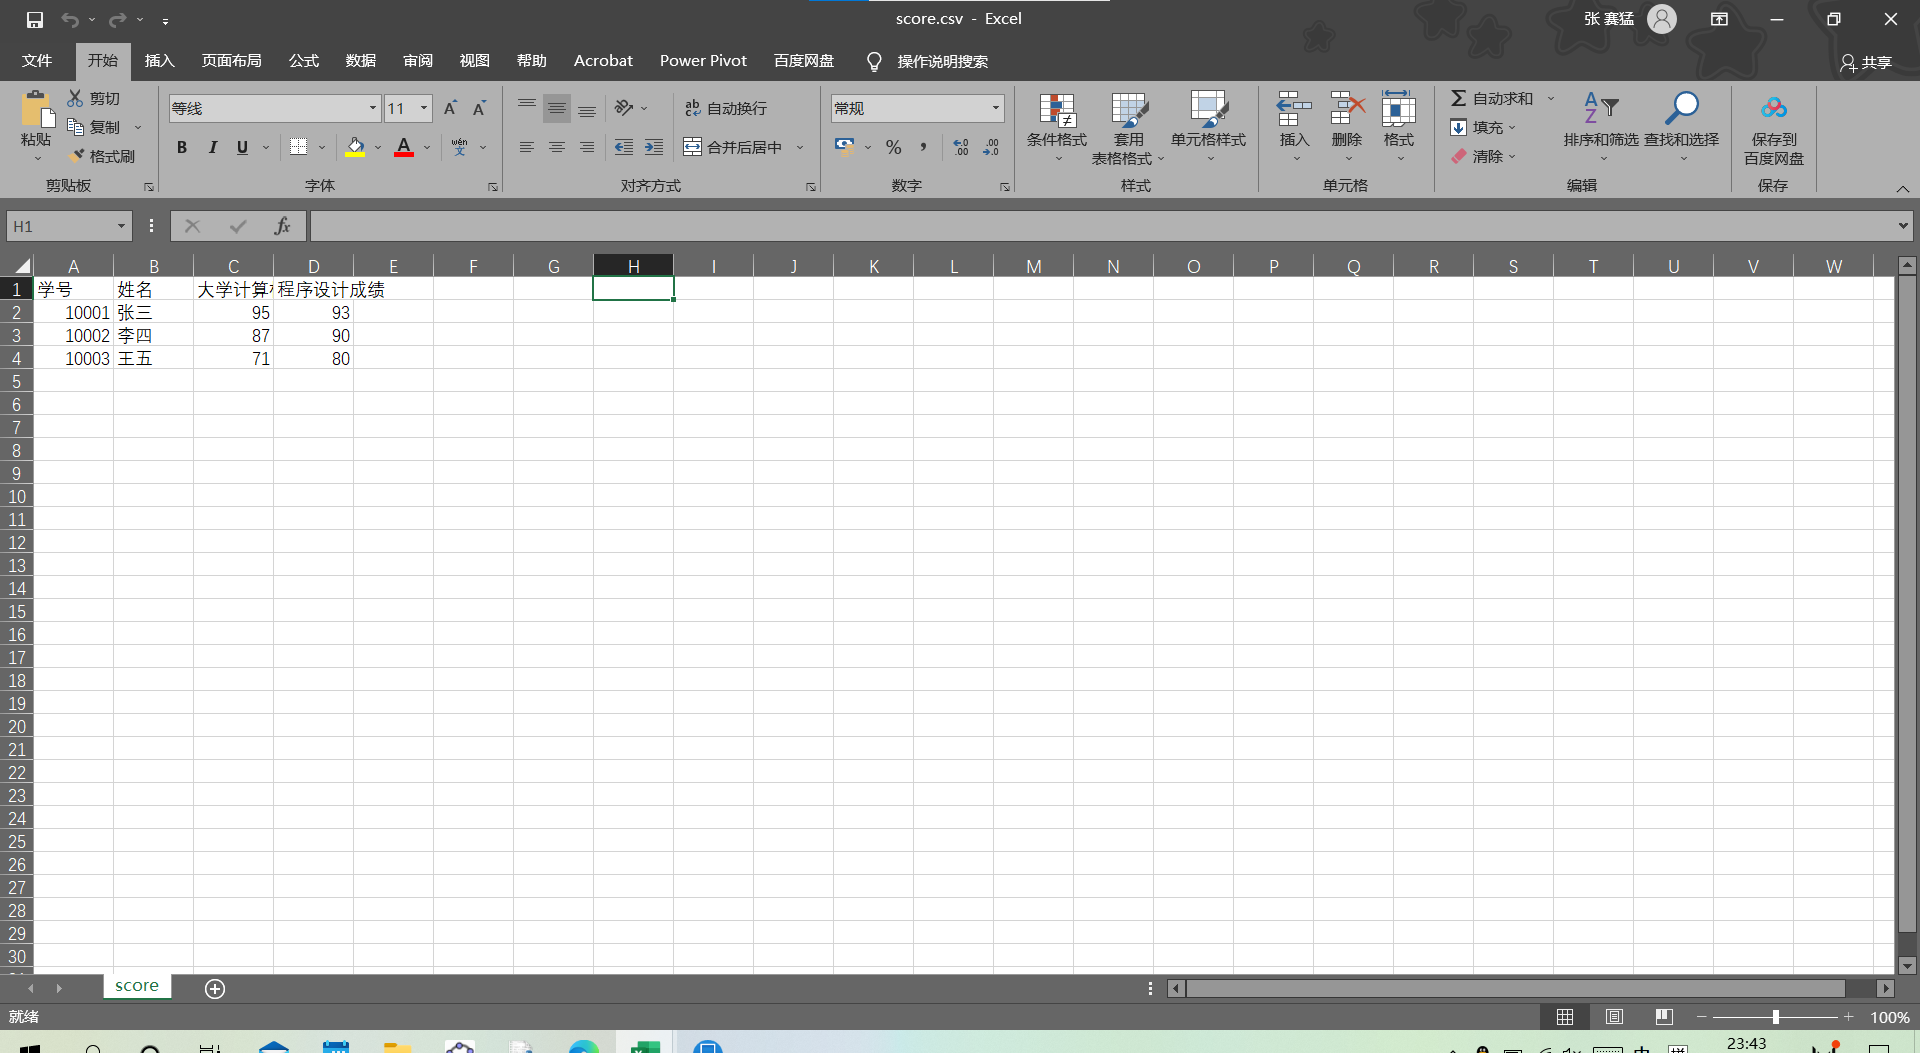This screenshot has height=1053, width=1920.
Task: Open the font name dropdown (等线)
Action: click(x=373, y=108)
